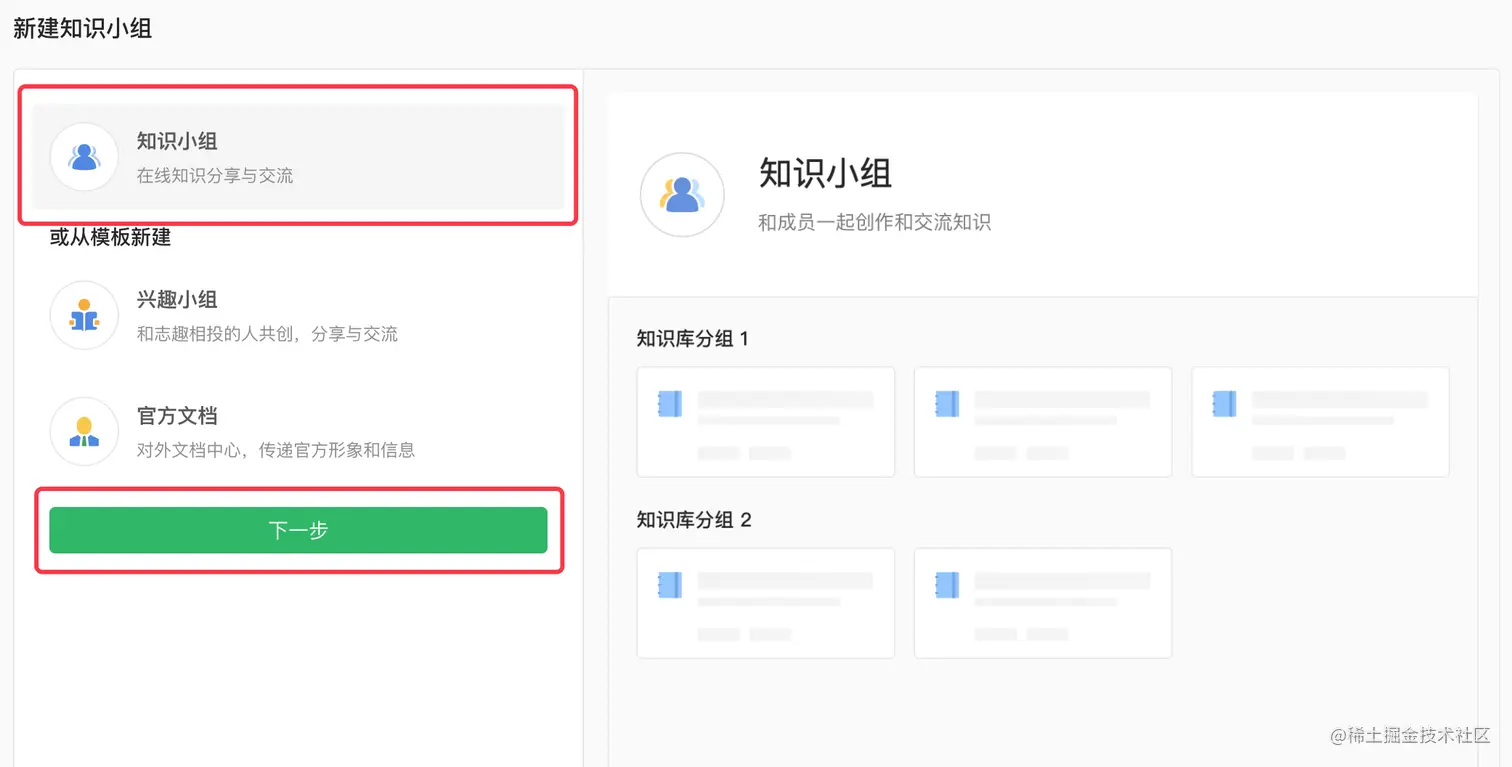Click description 对外文档中心，传递官方形象和信息
Screen dimensions: 1512x767
pos(276,450)
